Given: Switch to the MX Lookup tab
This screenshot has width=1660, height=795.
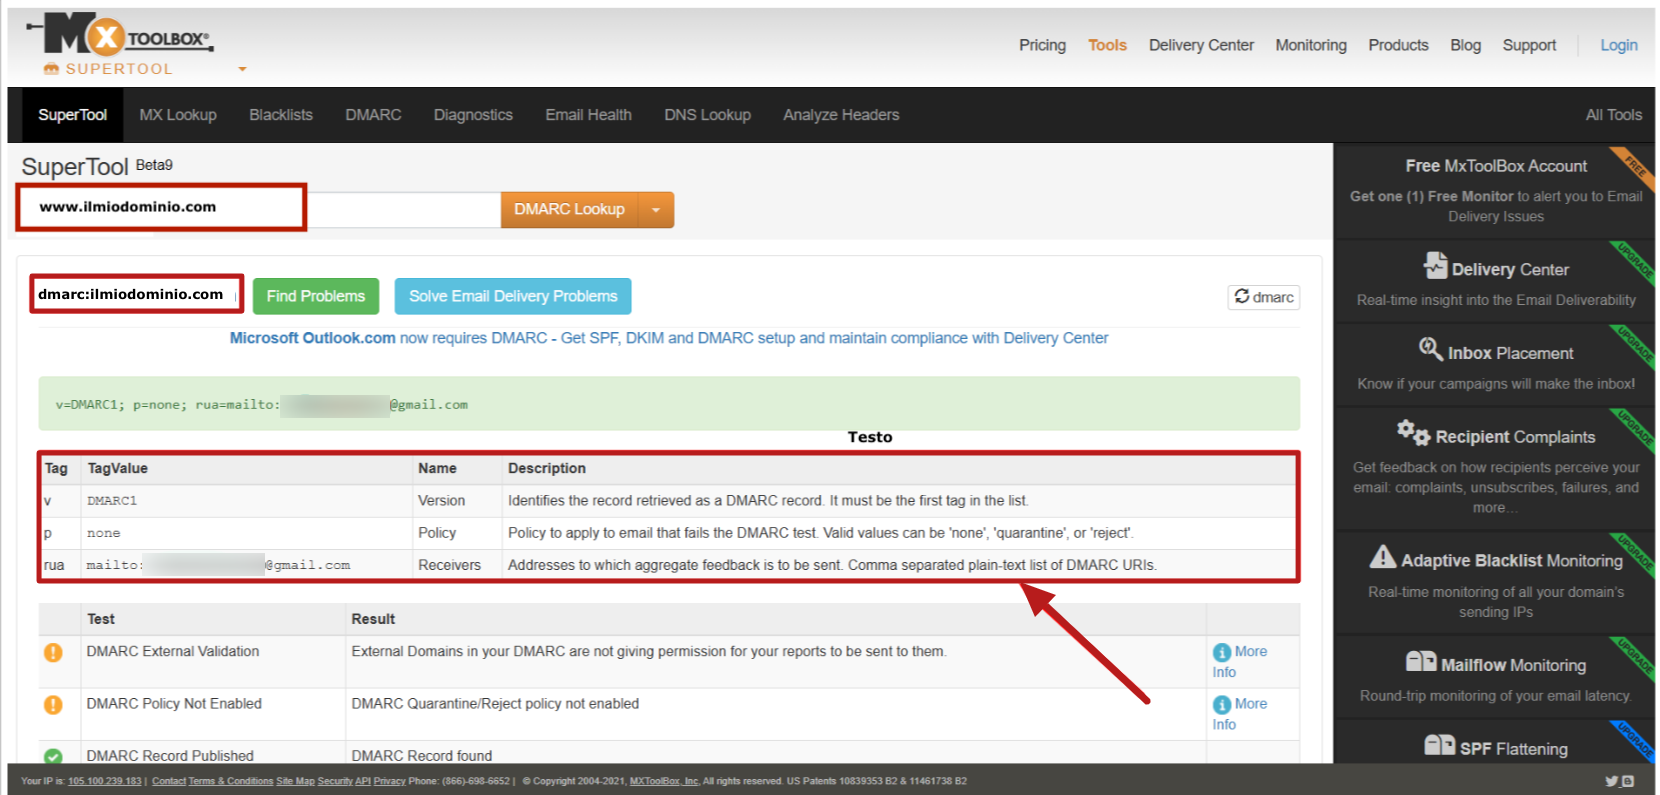Looking at the screenshot, I should click(178, 115).
